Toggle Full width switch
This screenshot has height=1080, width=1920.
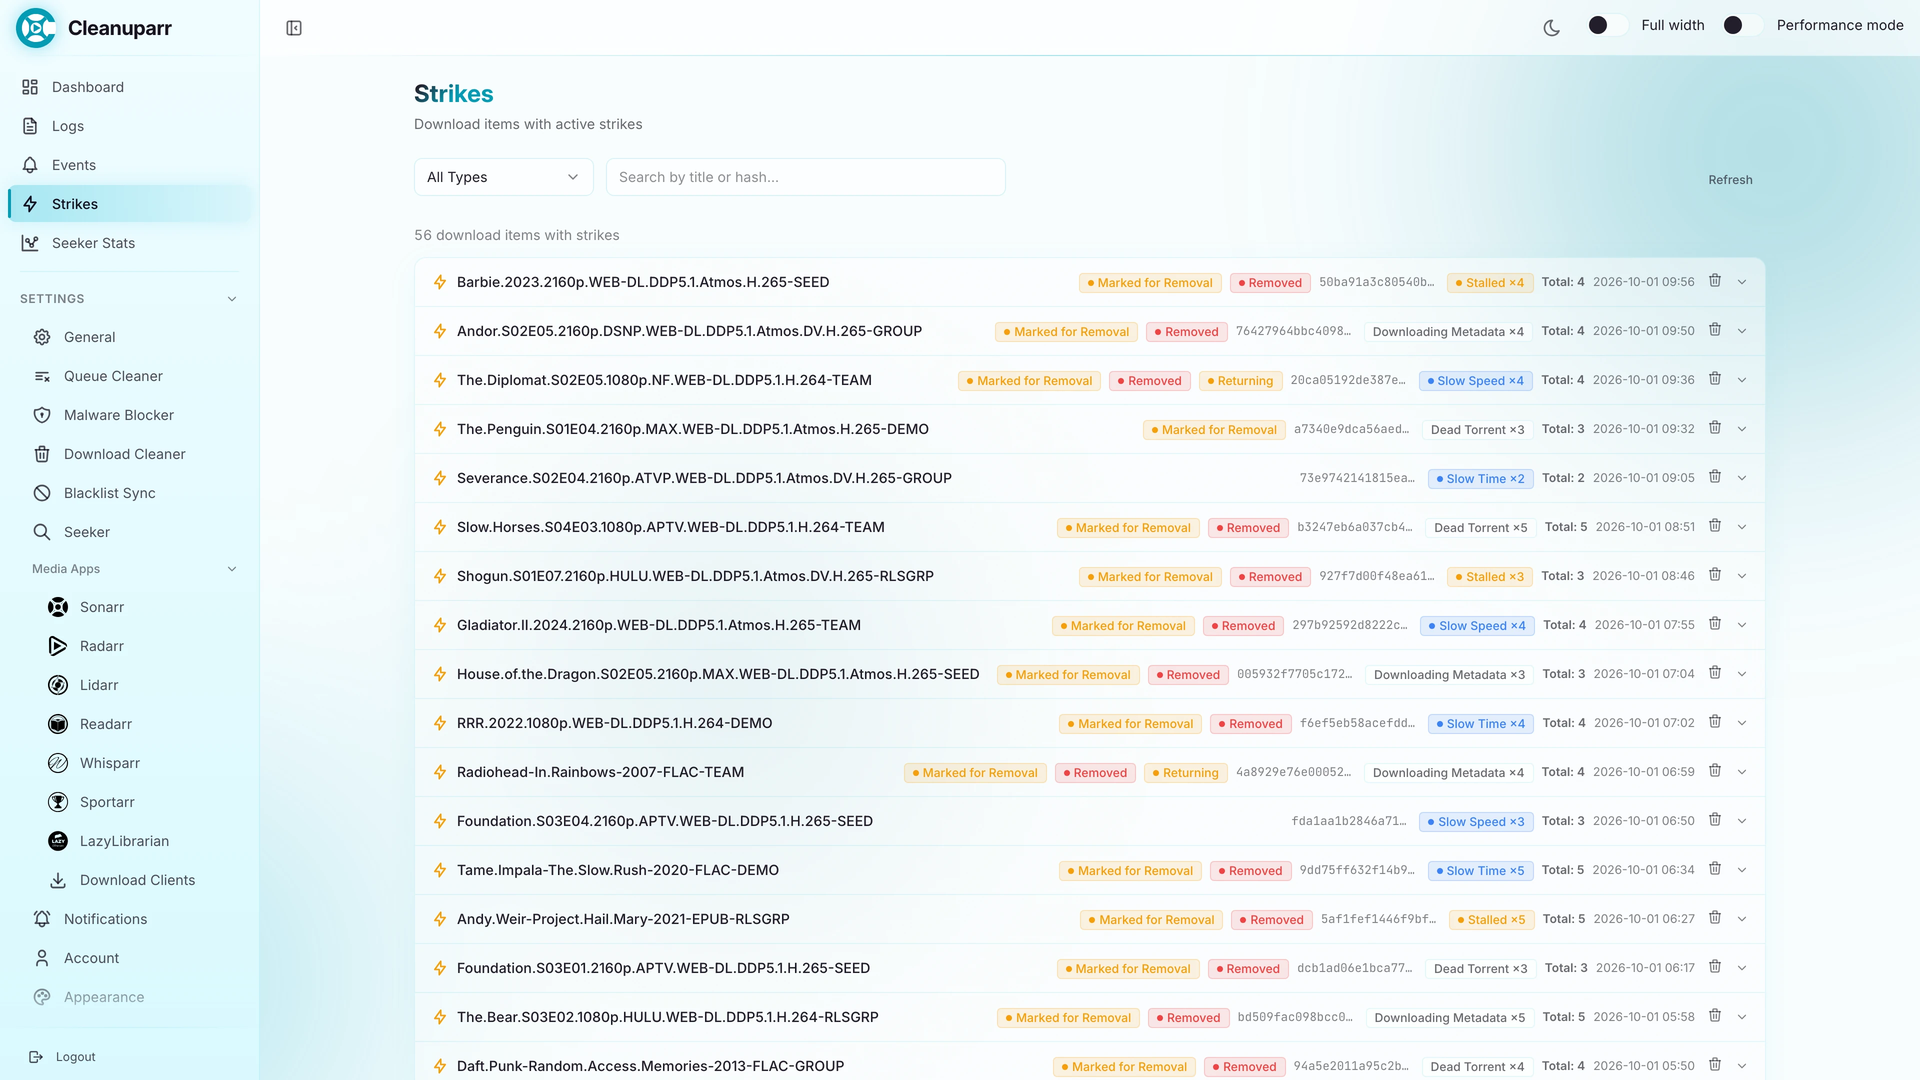(1607, 25)
